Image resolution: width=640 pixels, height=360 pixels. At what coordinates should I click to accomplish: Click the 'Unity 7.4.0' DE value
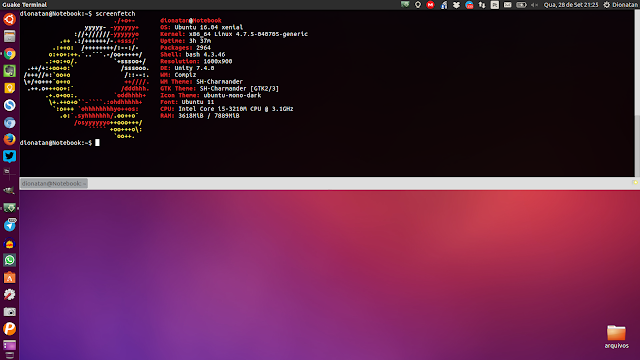click(x=194, y=68)
